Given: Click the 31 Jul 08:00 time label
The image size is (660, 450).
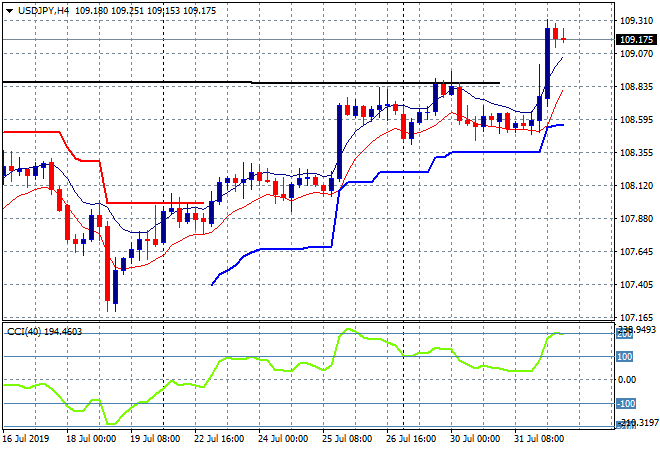Looking at the screenshot, I should point(539,439).
